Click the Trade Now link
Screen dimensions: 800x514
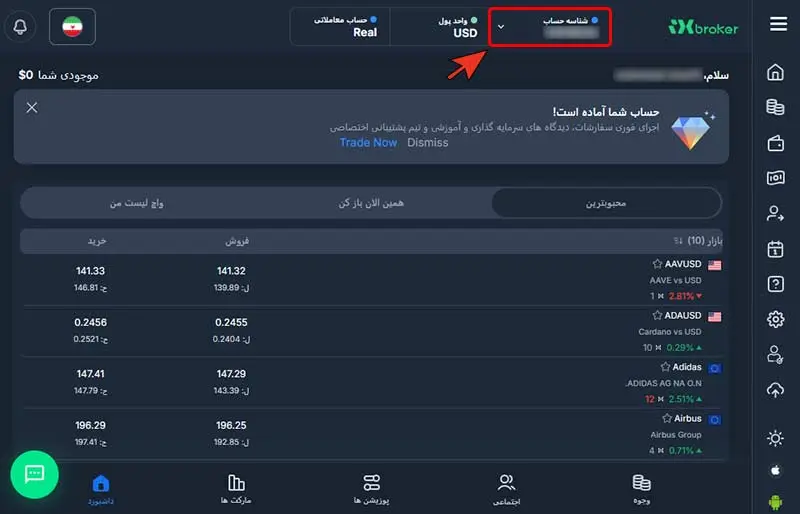tap(368, 142)
